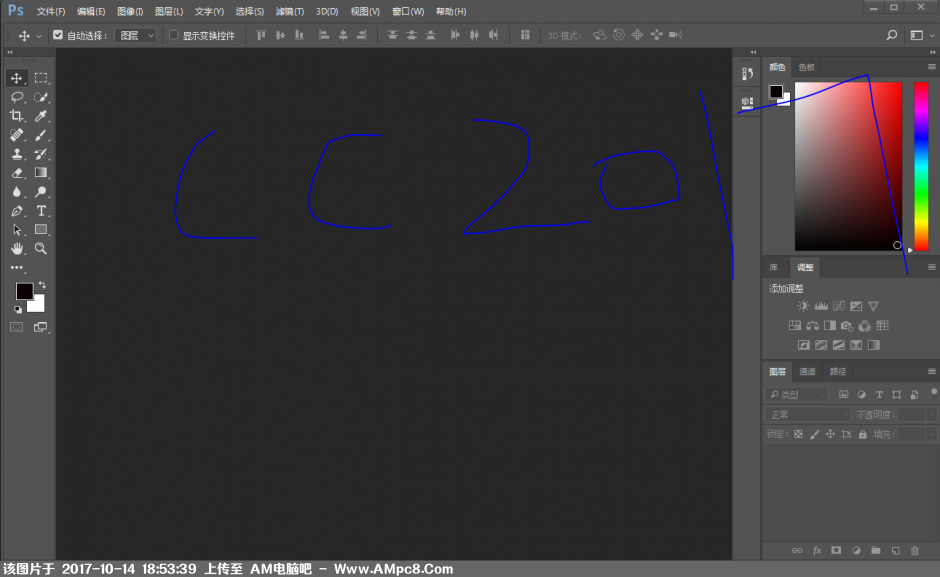Switch to the 通道 tab
The width and height of the screenshot is (940, 577).
[x=807, y=372]
